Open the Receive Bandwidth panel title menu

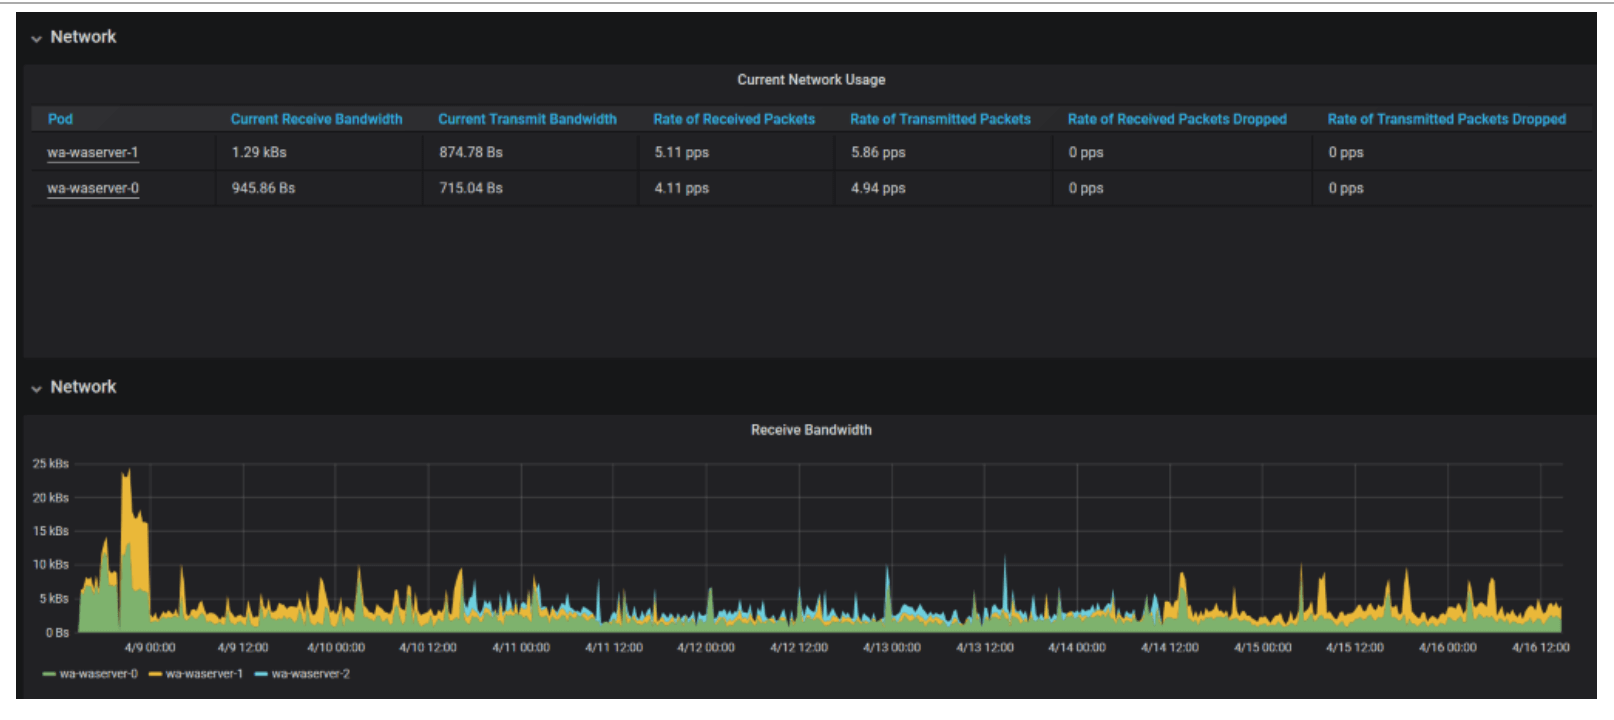point(811,430)
